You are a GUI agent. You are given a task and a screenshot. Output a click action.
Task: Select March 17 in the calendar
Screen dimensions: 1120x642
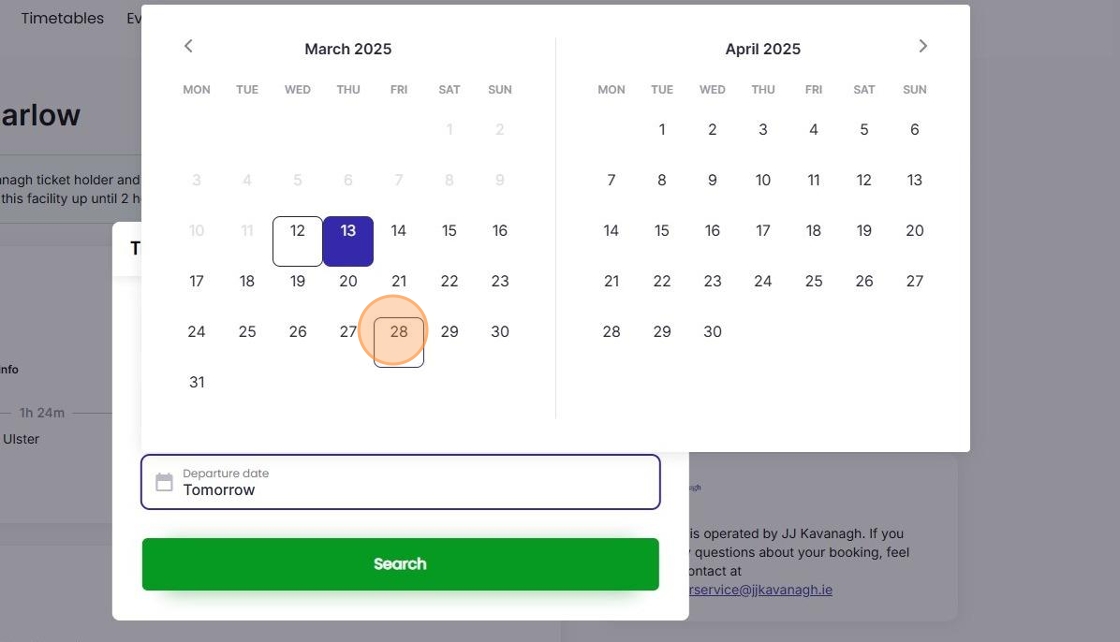click(x=196, y=282)
